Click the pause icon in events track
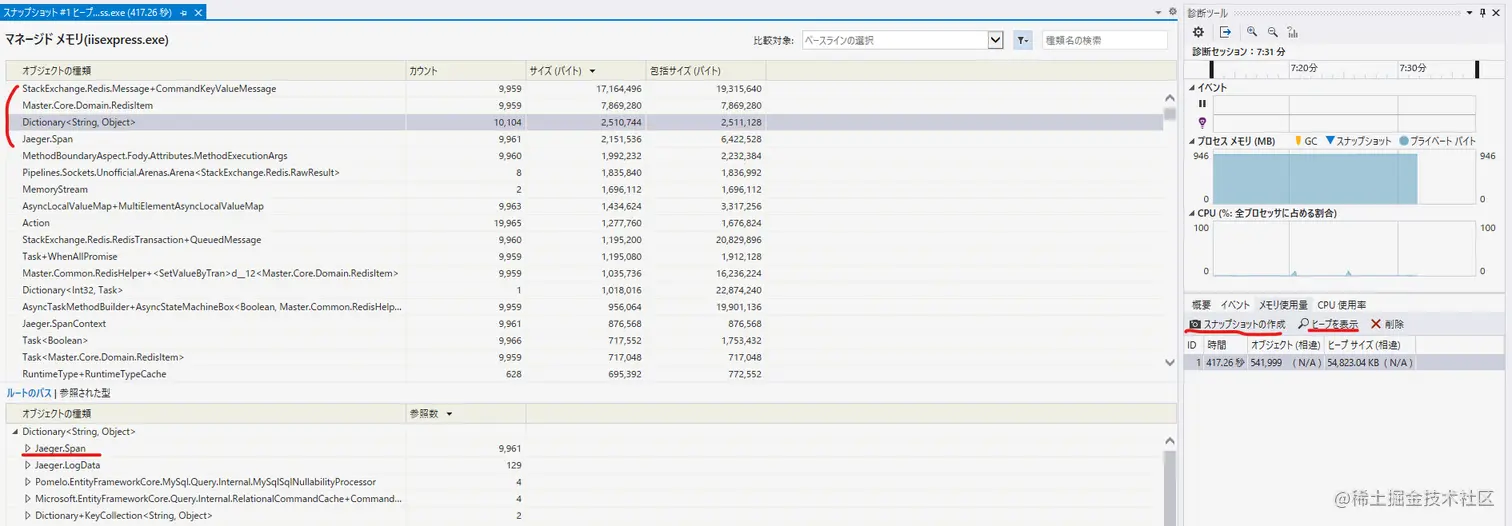Screen dimensions: 1512x526 [x=1202, y=103]
